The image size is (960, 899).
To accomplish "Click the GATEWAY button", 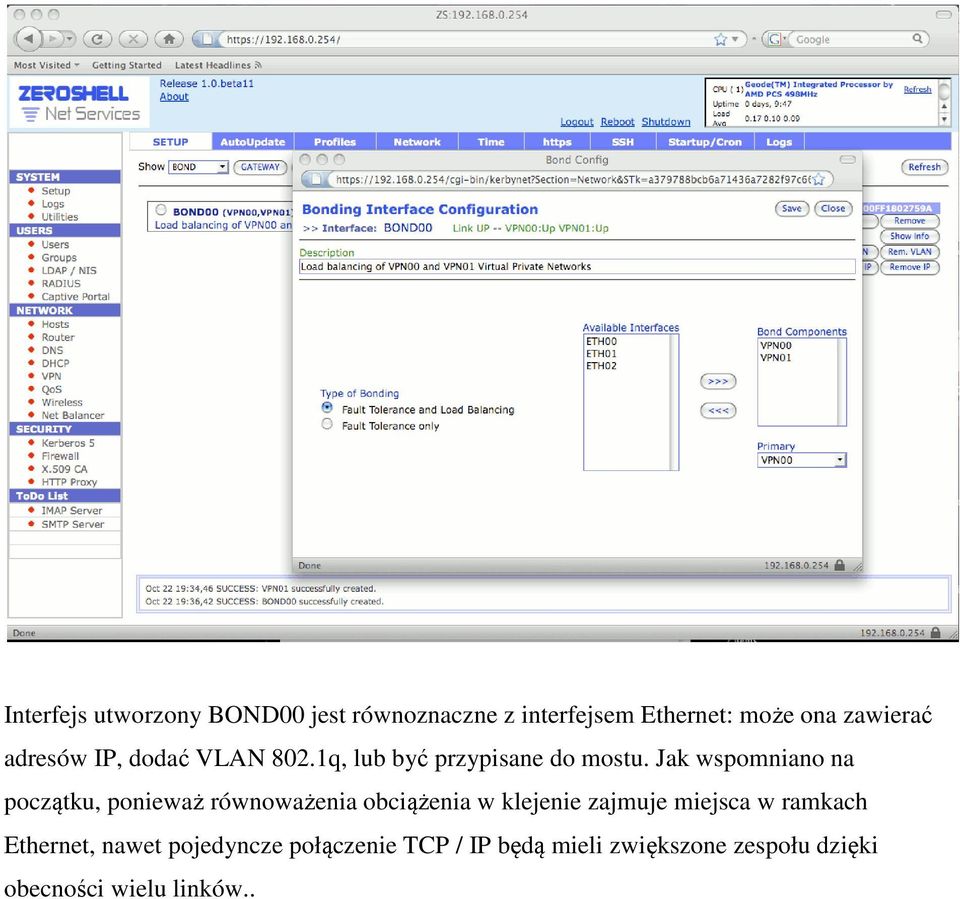I will pos(260,167).
